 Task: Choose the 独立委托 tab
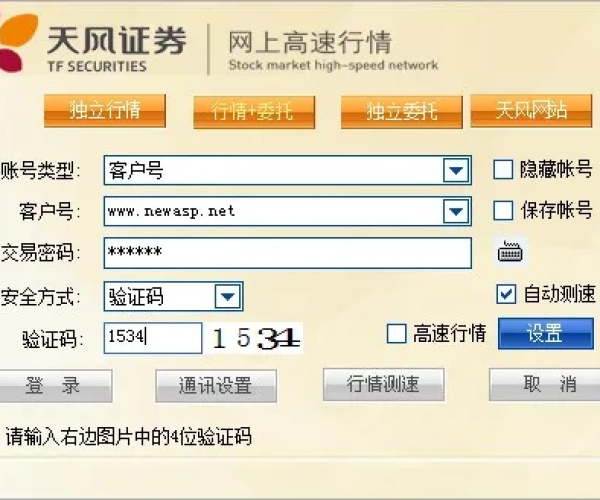point(402,112)
